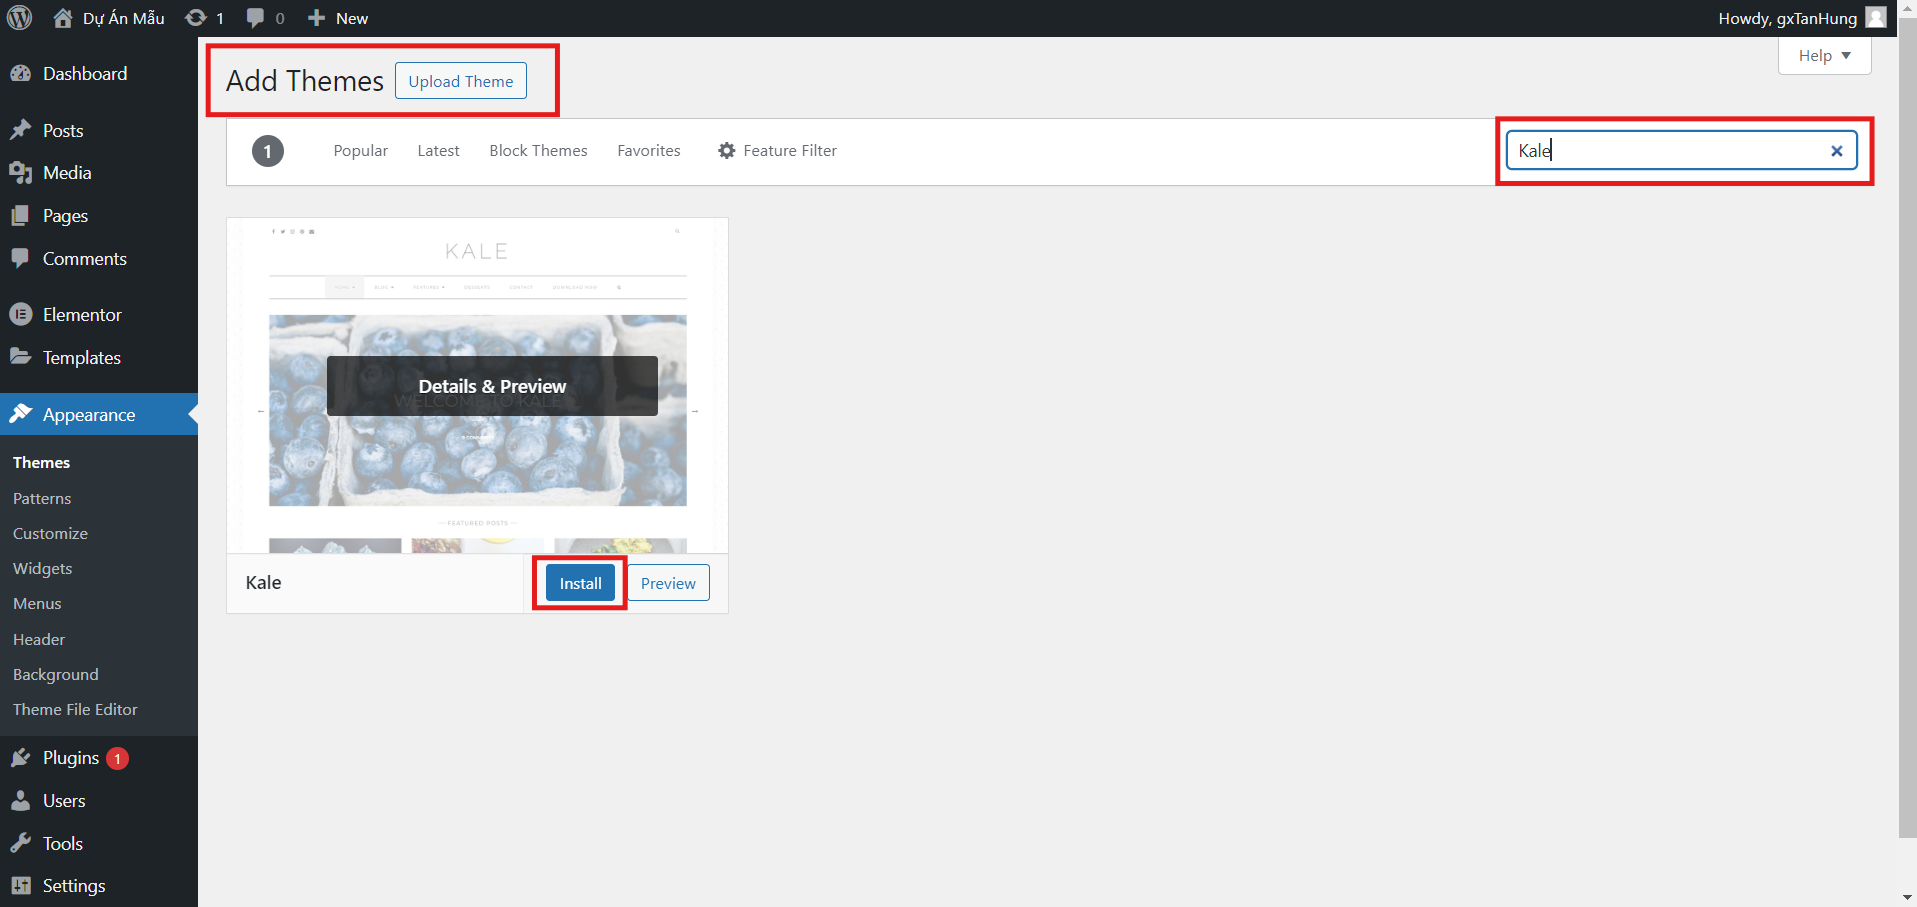Click the Settings sliders icon
The width and height of the screenshot is (1917, 907).
point(21,886)
